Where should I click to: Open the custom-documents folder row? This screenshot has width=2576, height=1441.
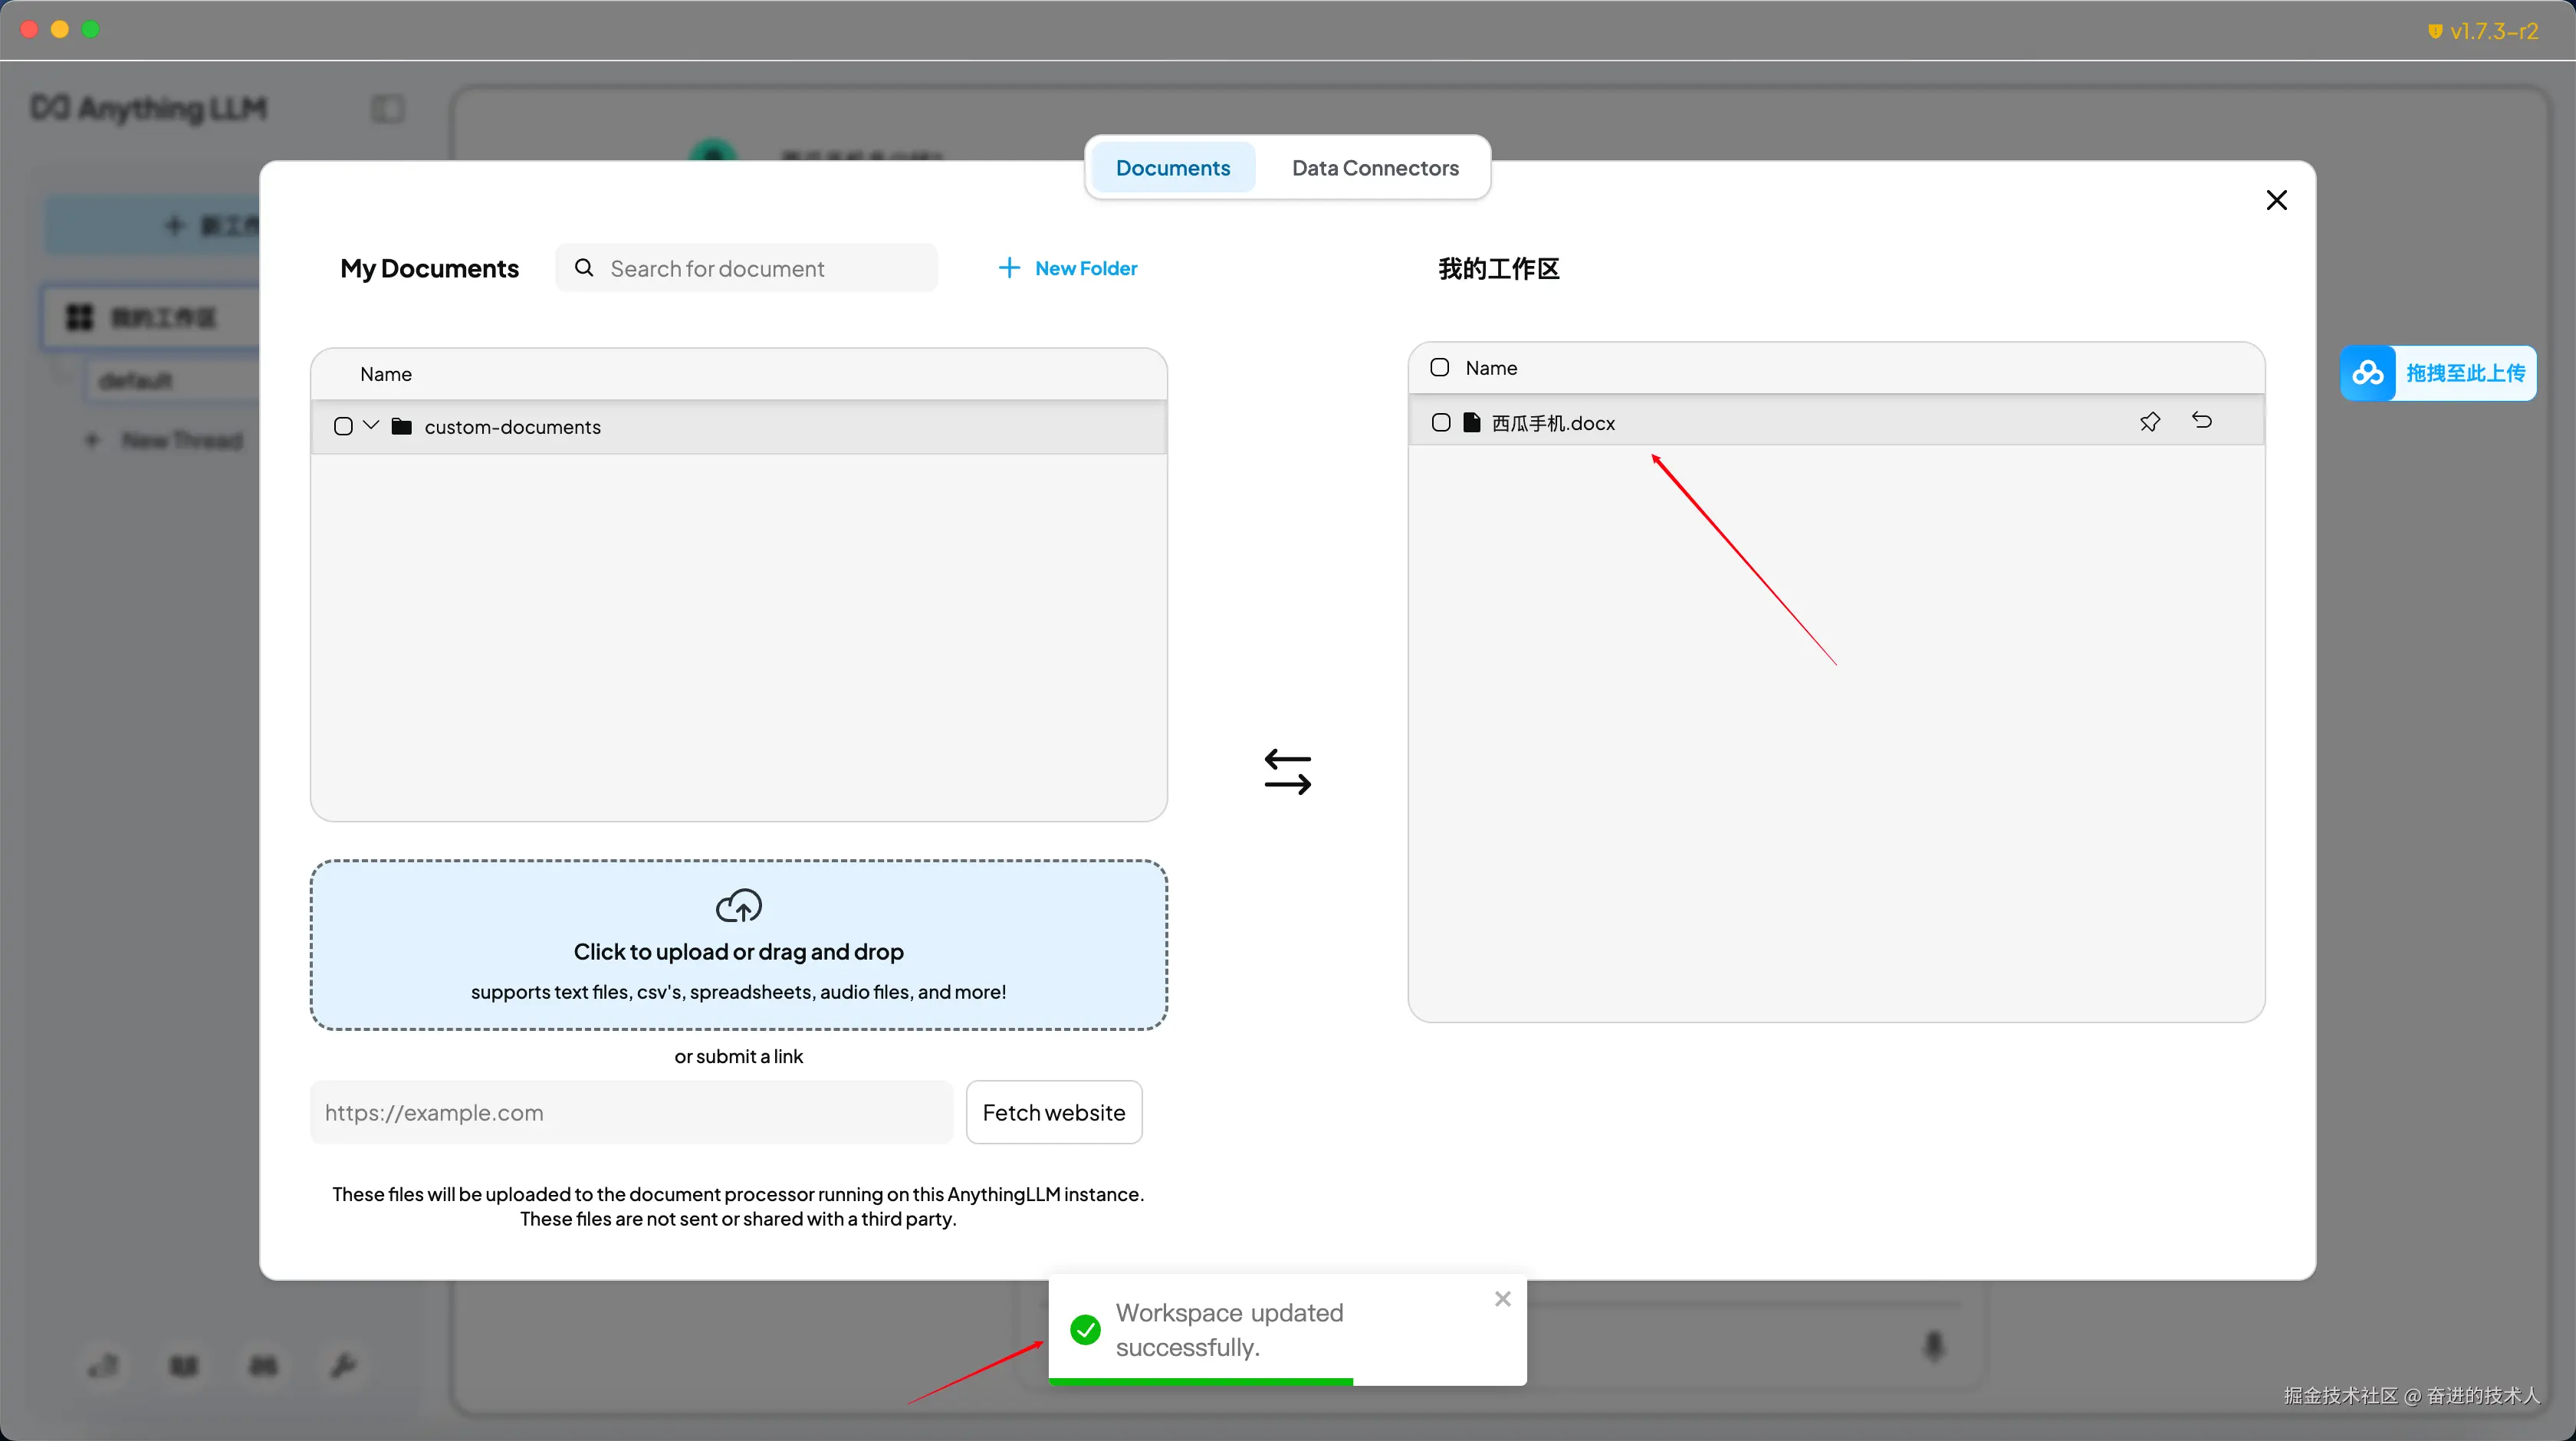[x=512, y=427]
